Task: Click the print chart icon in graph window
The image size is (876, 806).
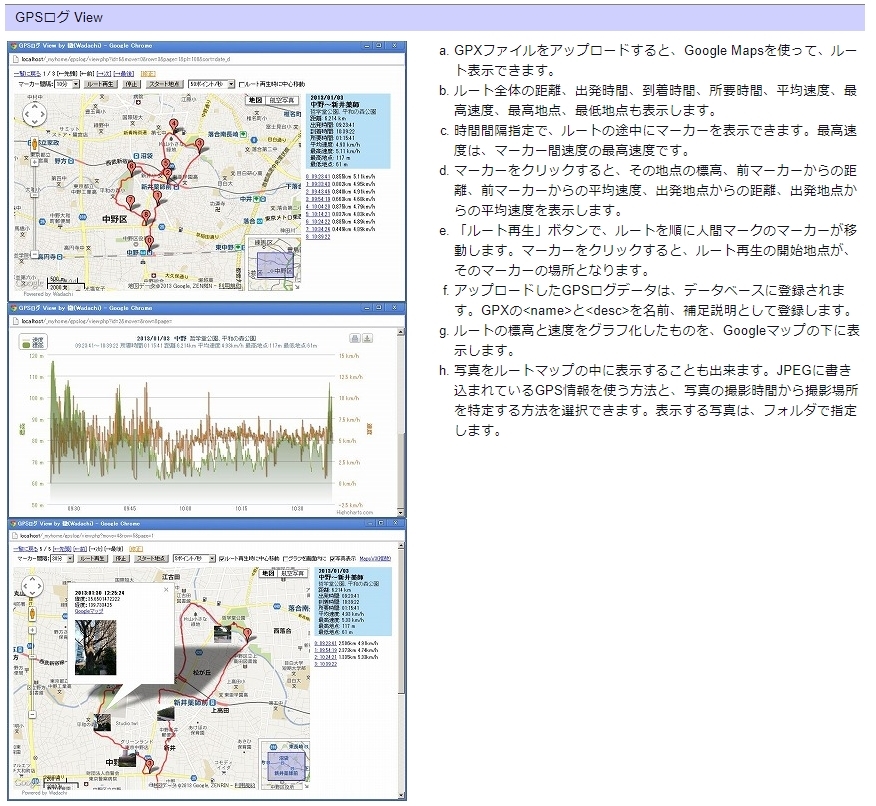Action: click(354, 338)
